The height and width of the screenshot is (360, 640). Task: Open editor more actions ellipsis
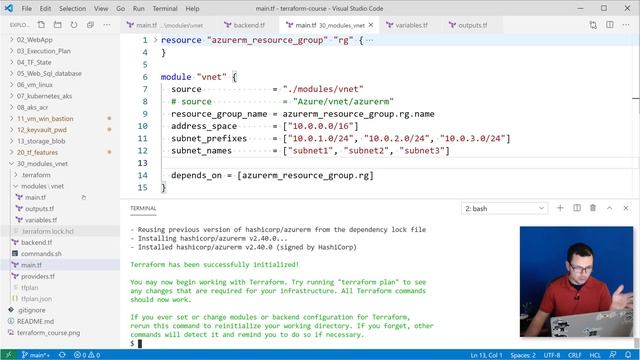pyautogui.click(x=626, y=25)
